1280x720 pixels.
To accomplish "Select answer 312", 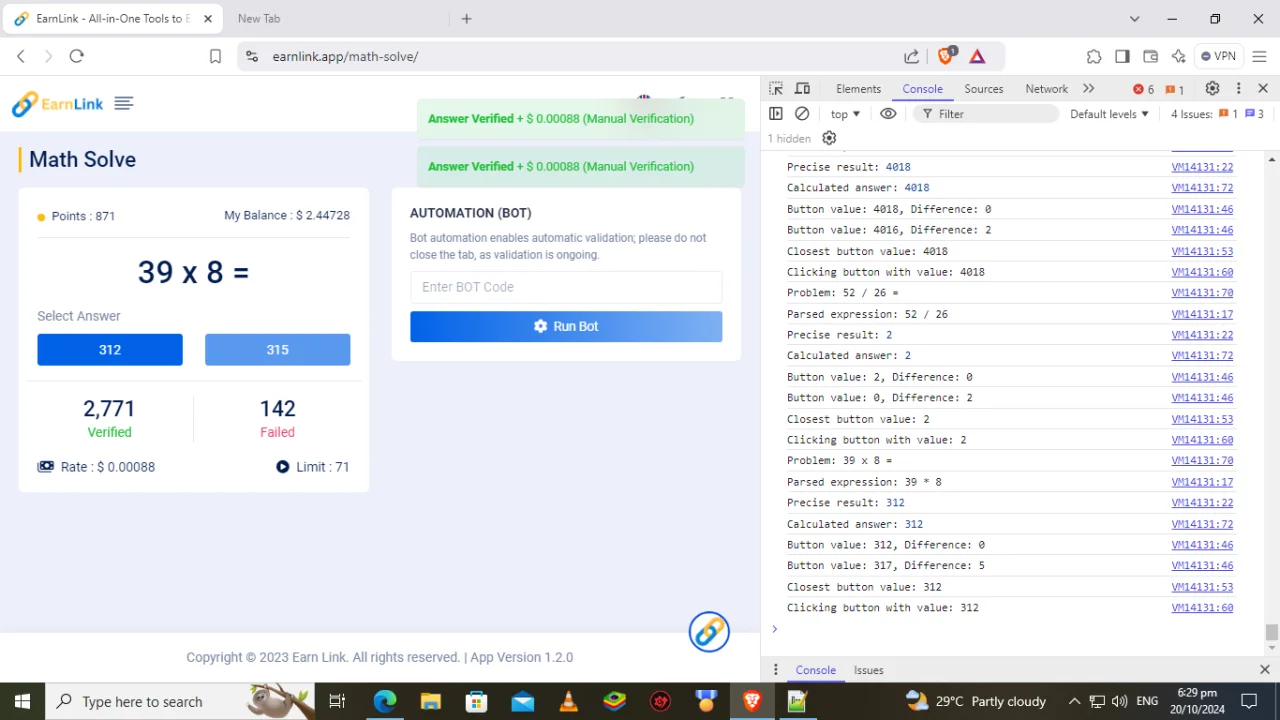I will pyautogui.click(x=110, y=350).
